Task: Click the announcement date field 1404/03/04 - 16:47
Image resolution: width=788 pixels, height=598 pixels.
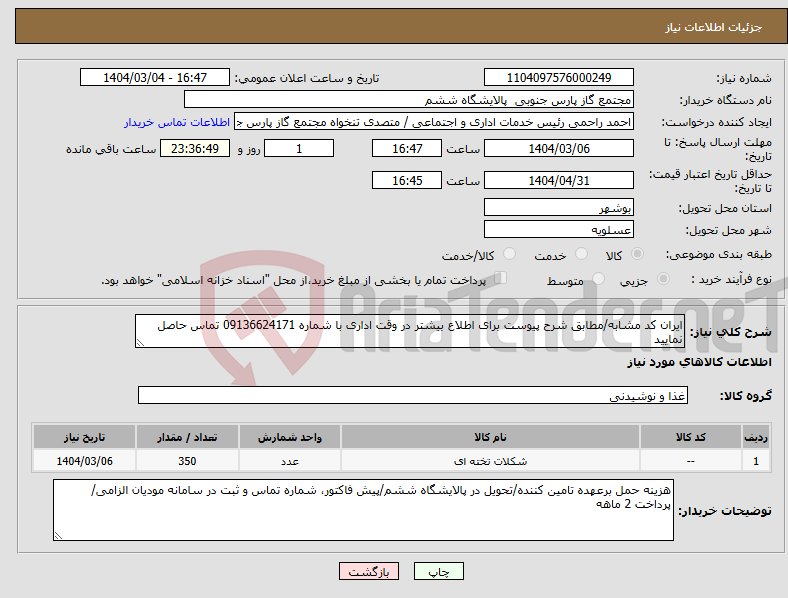Action: [x=155, y=78]
